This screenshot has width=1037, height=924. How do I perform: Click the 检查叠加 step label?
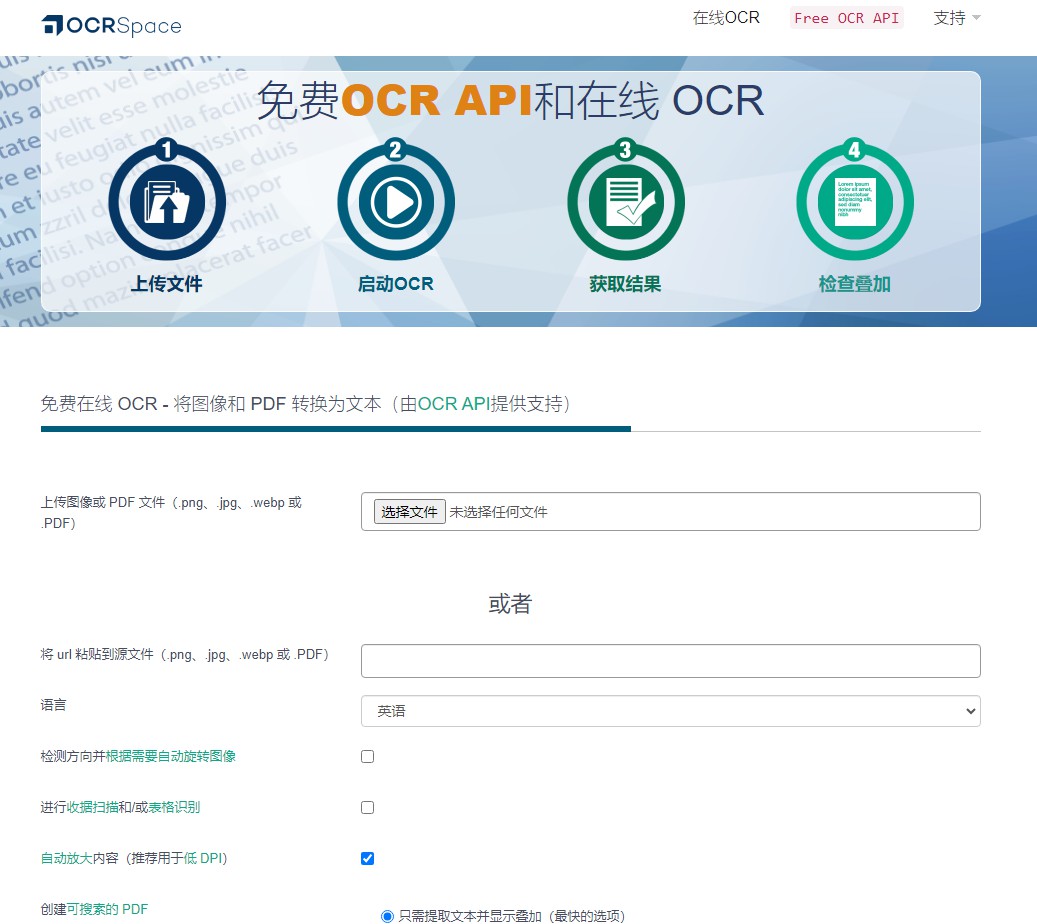click(854, 284)
